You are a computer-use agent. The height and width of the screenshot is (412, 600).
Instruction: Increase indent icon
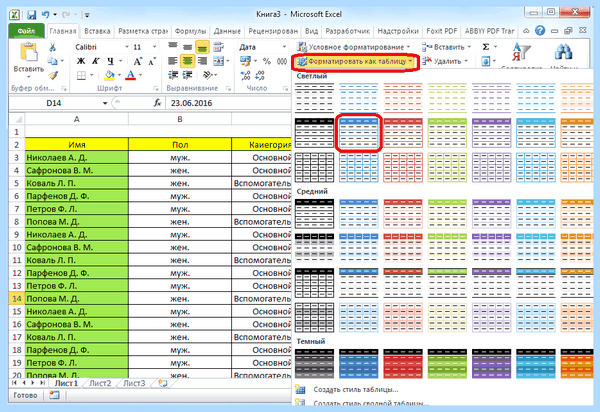point(187,75)
